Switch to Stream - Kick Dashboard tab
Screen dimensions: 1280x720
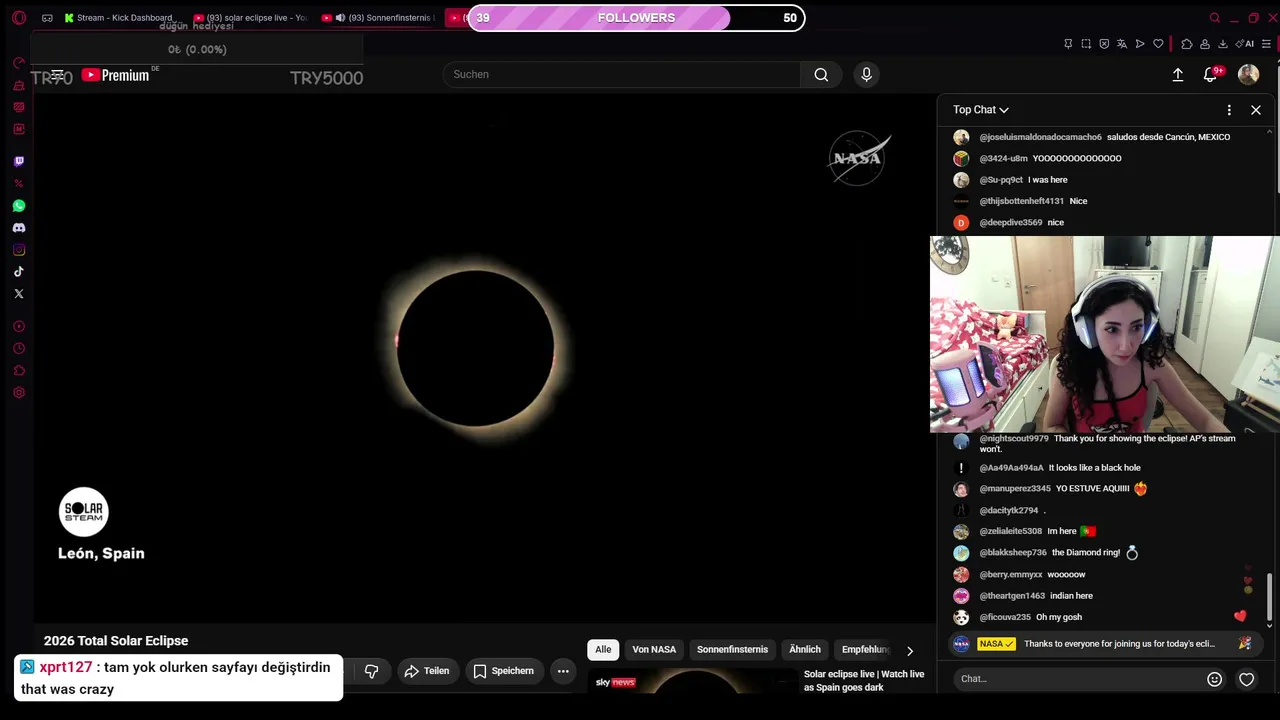click(119, 18)
